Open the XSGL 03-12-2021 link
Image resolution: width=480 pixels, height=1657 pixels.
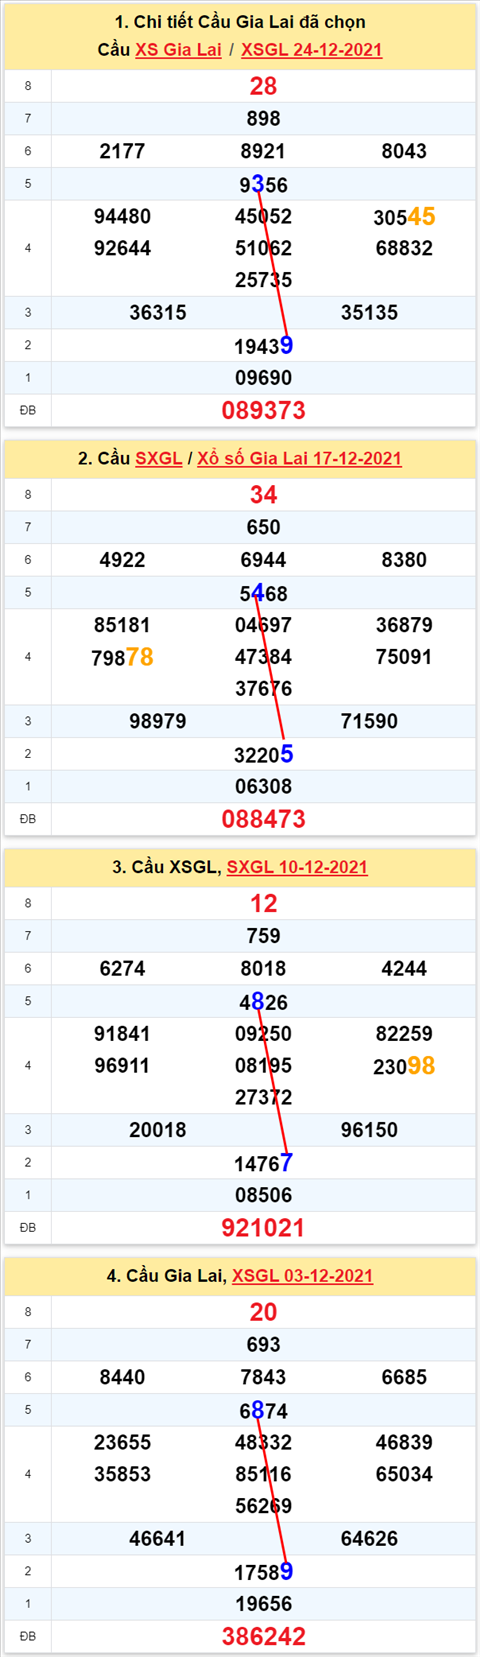(303, 1276)
